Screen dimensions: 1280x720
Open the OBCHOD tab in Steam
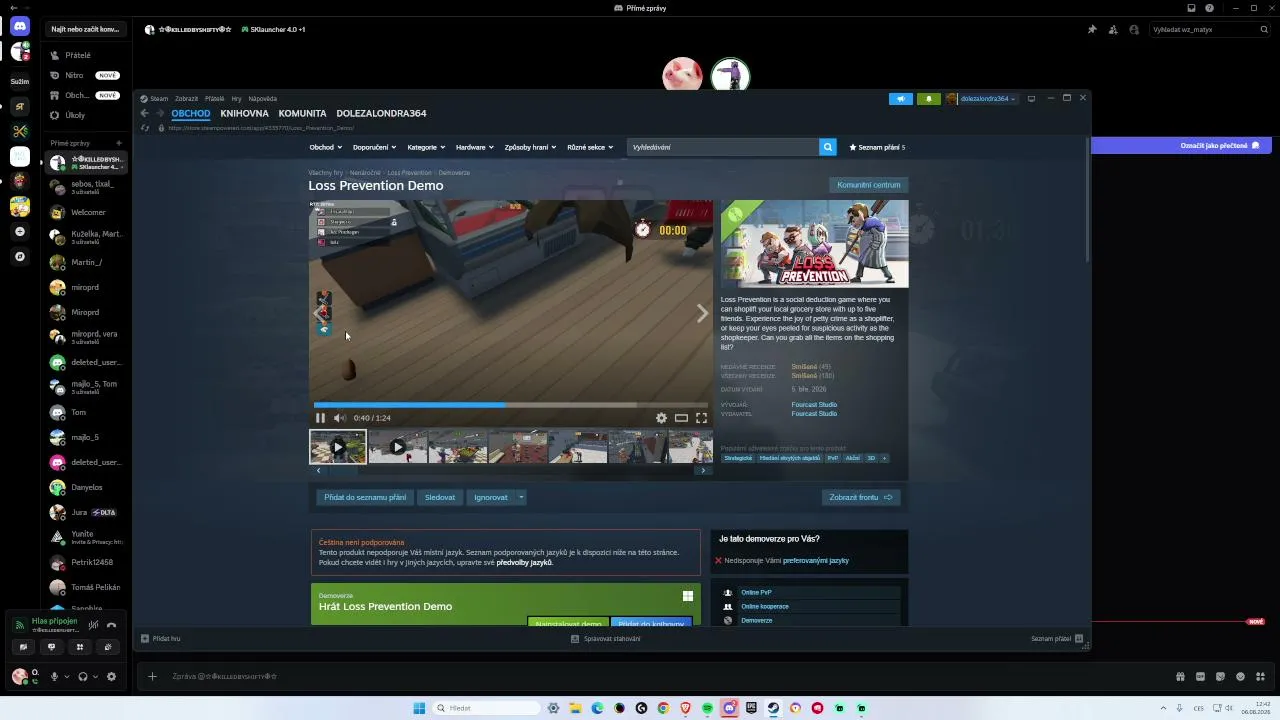(191, 114)
